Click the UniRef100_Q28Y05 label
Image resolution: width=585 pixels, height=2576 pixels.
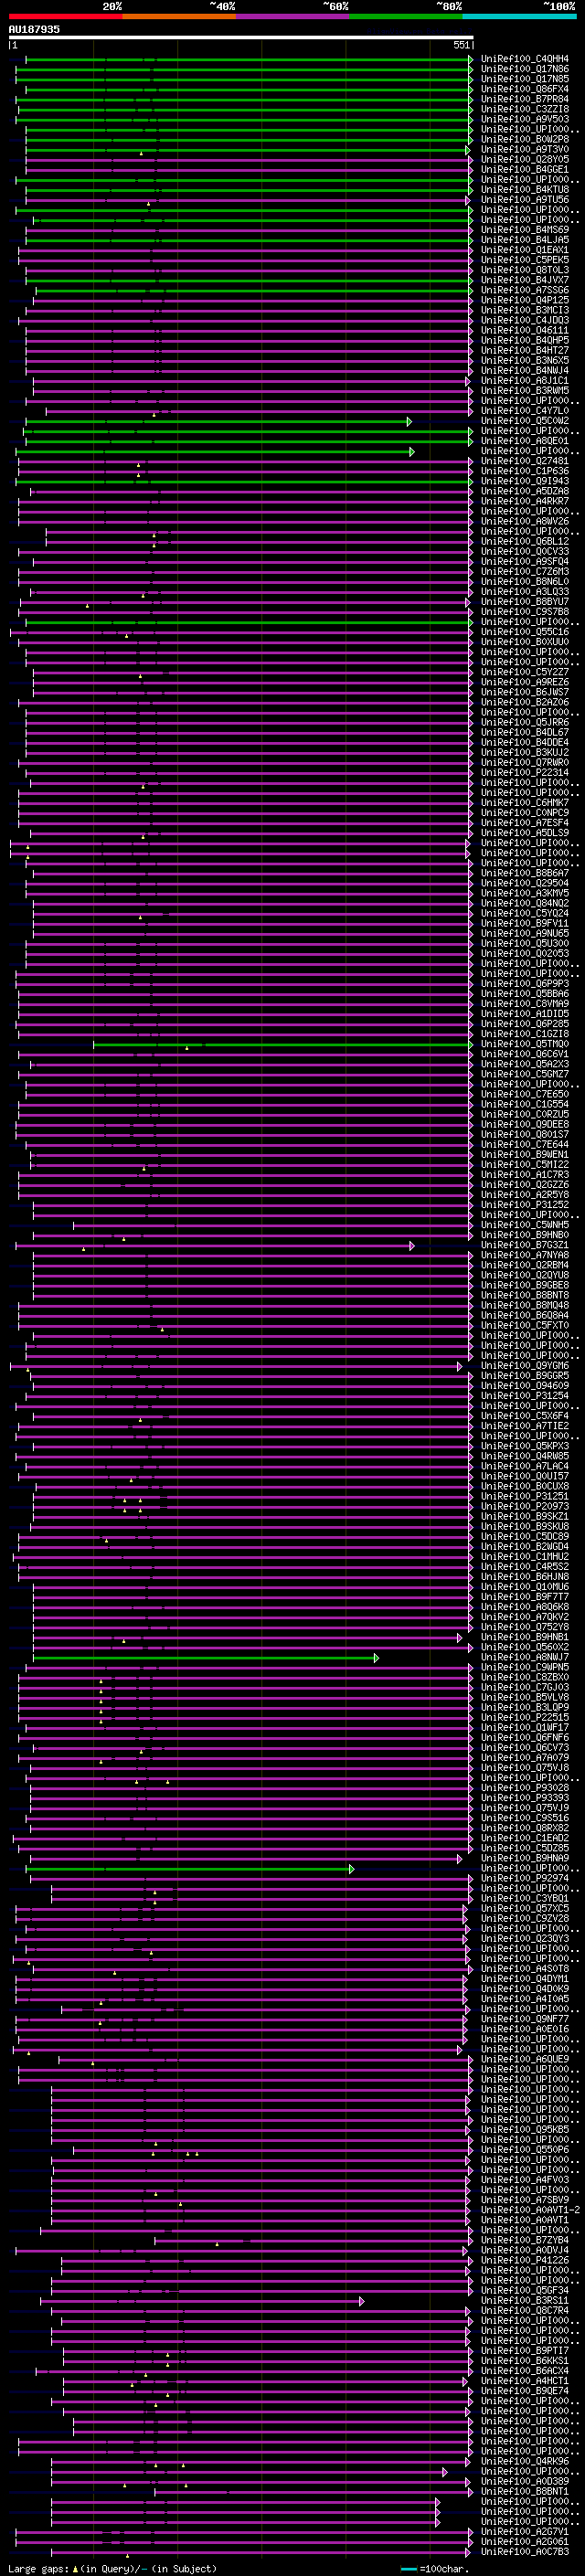525,159
